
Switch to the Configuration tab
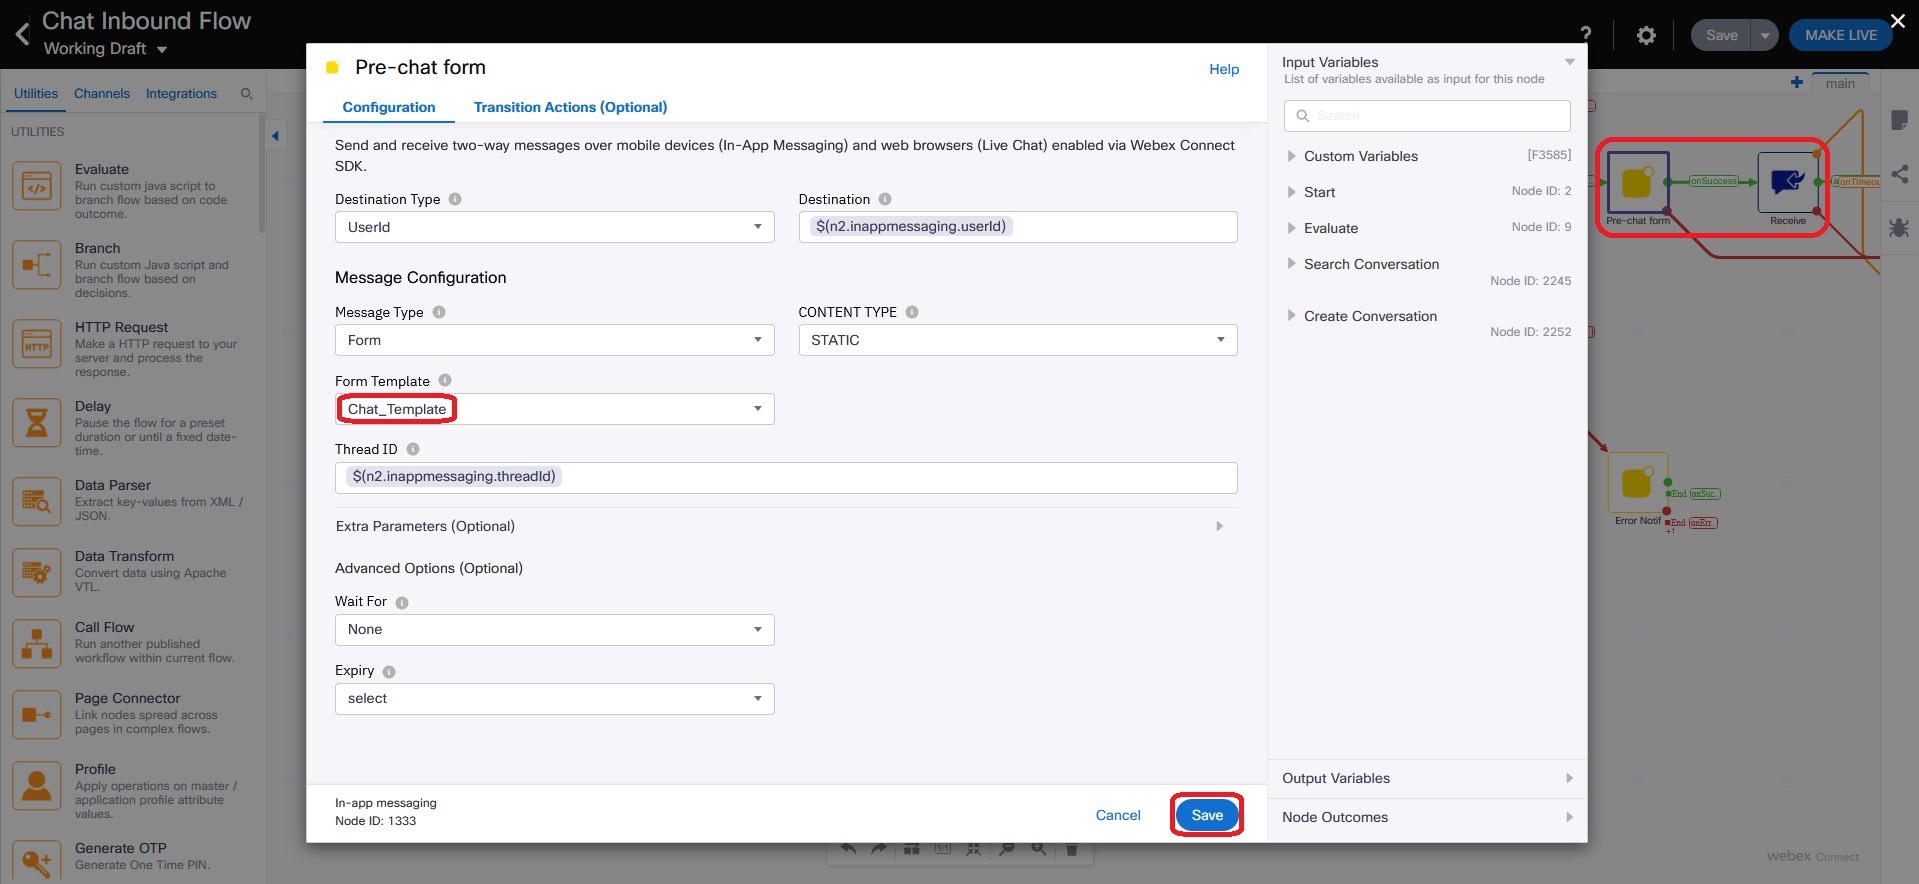click(389, 107)
